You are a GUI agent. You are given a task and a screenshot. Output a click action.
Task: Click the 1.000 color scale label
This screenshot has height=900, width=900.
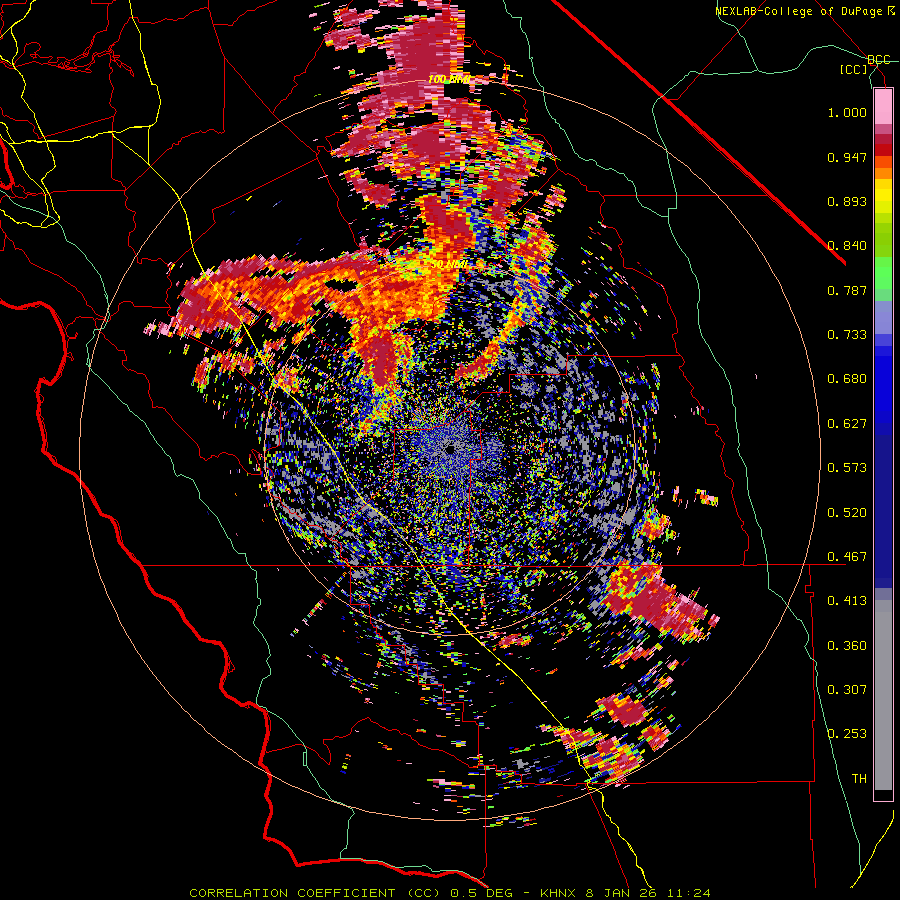tap(847, 112)
